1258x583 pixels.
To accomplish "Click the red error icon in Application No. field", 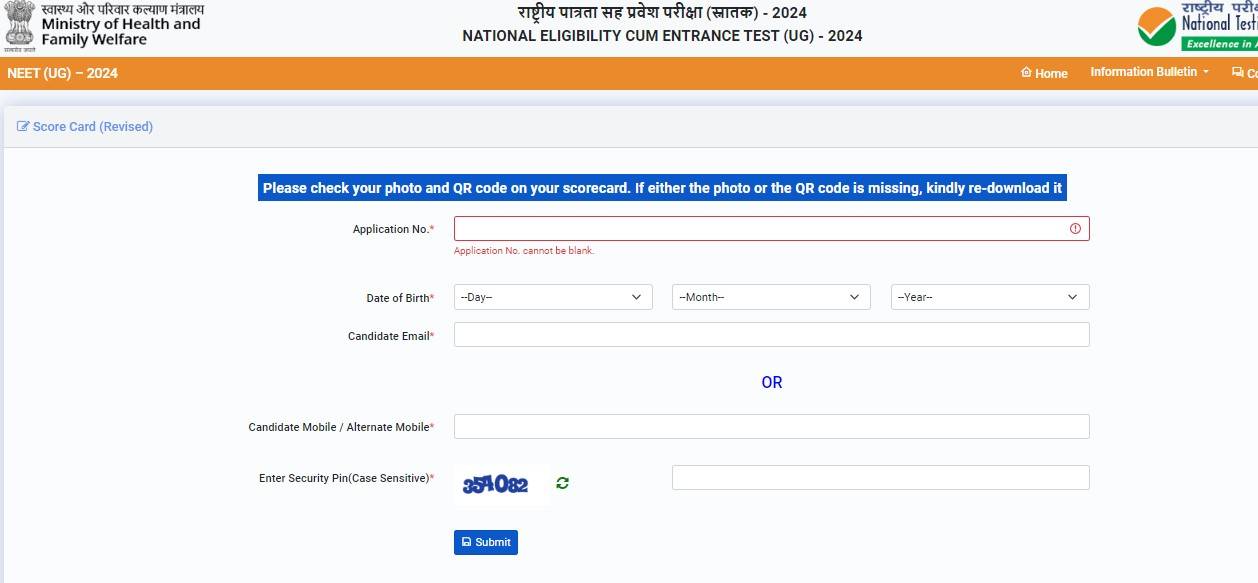I will click(x=1075, y=229).
